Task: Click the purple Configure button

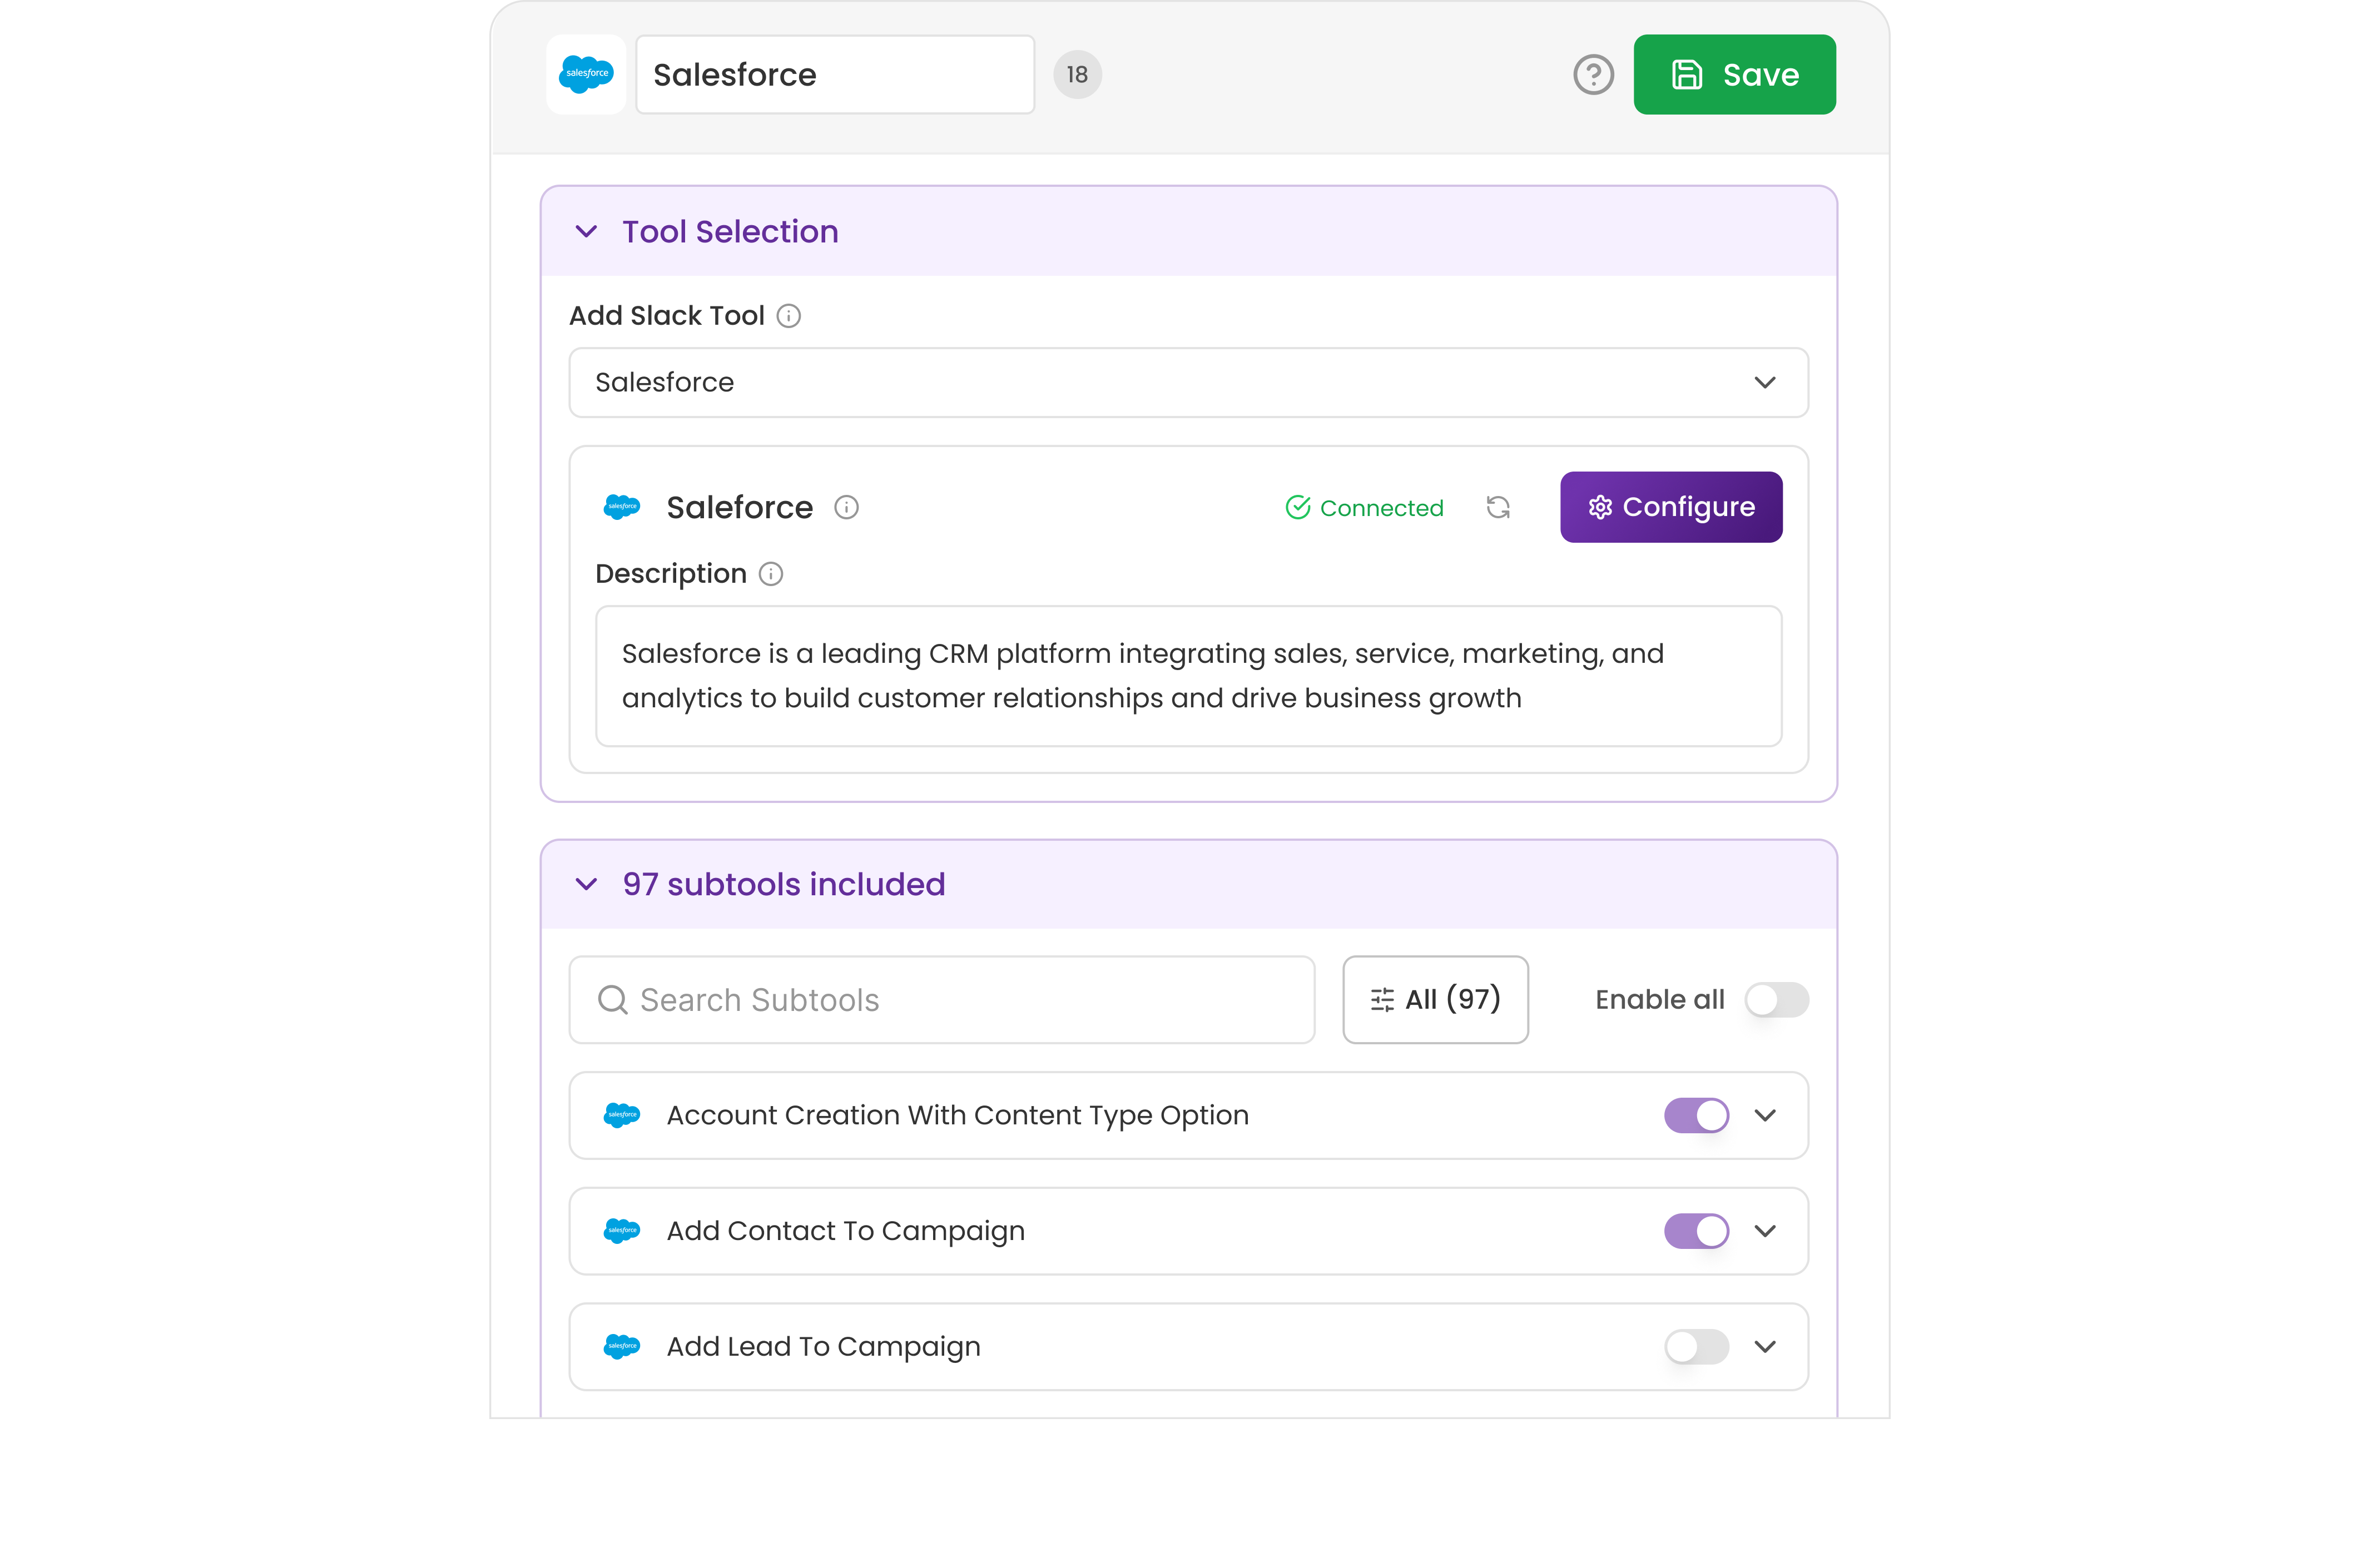Action: pyautogui.click(x=1670, y=507)
